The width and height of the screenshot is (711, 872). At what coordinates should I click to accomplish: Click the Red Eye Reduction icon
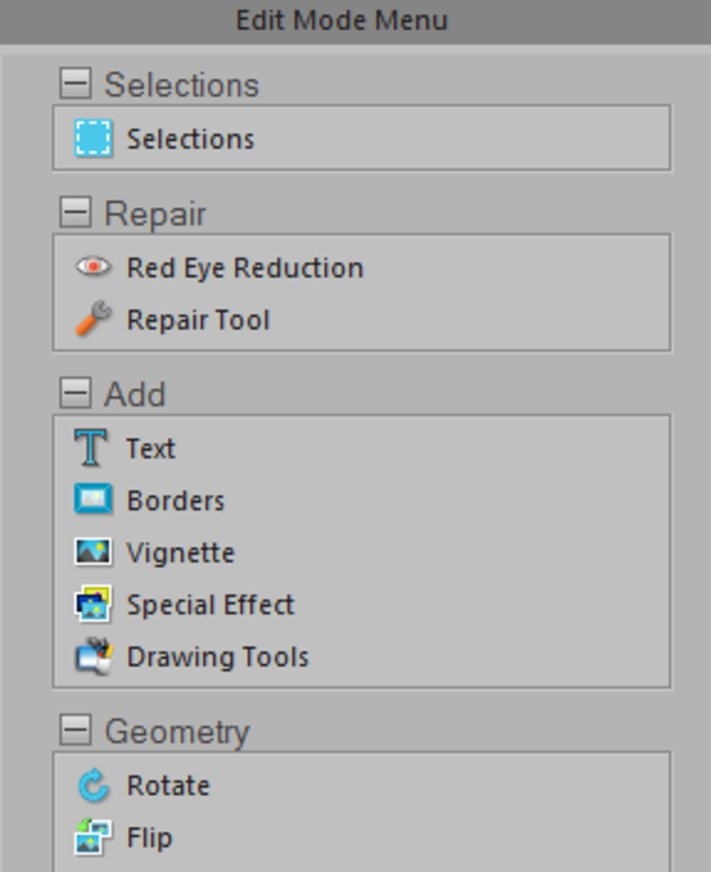click(x=93, y=267)
